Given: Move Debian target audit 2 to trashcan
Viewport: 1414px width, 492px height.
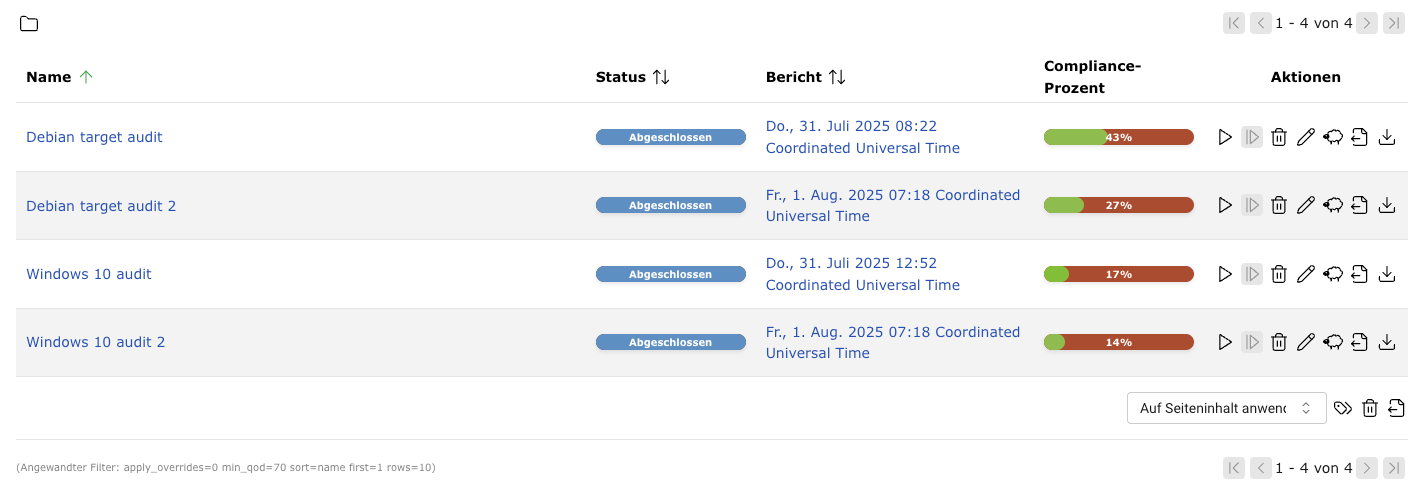Looking at the screenshot, I should click(1278, 206).
